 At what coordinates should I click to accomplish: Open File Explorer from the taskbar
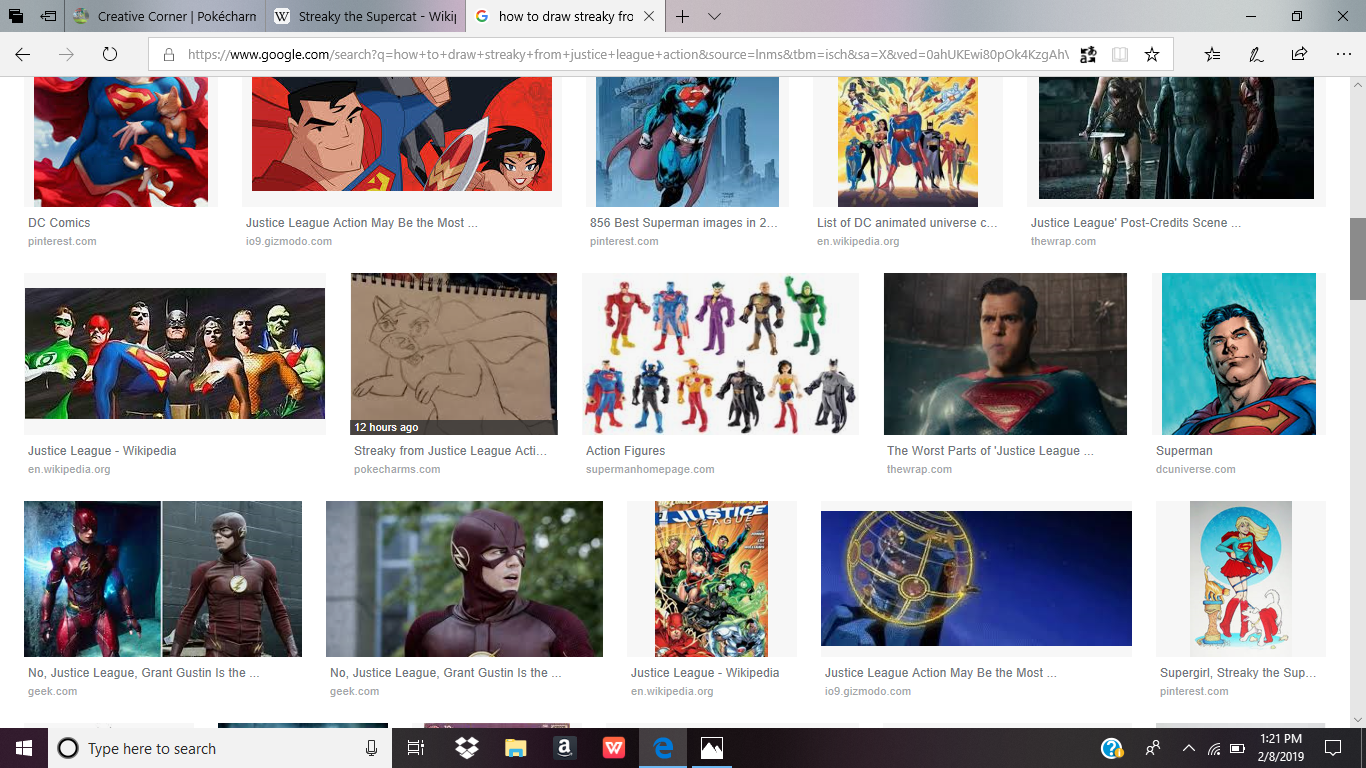tap(515, 748)
